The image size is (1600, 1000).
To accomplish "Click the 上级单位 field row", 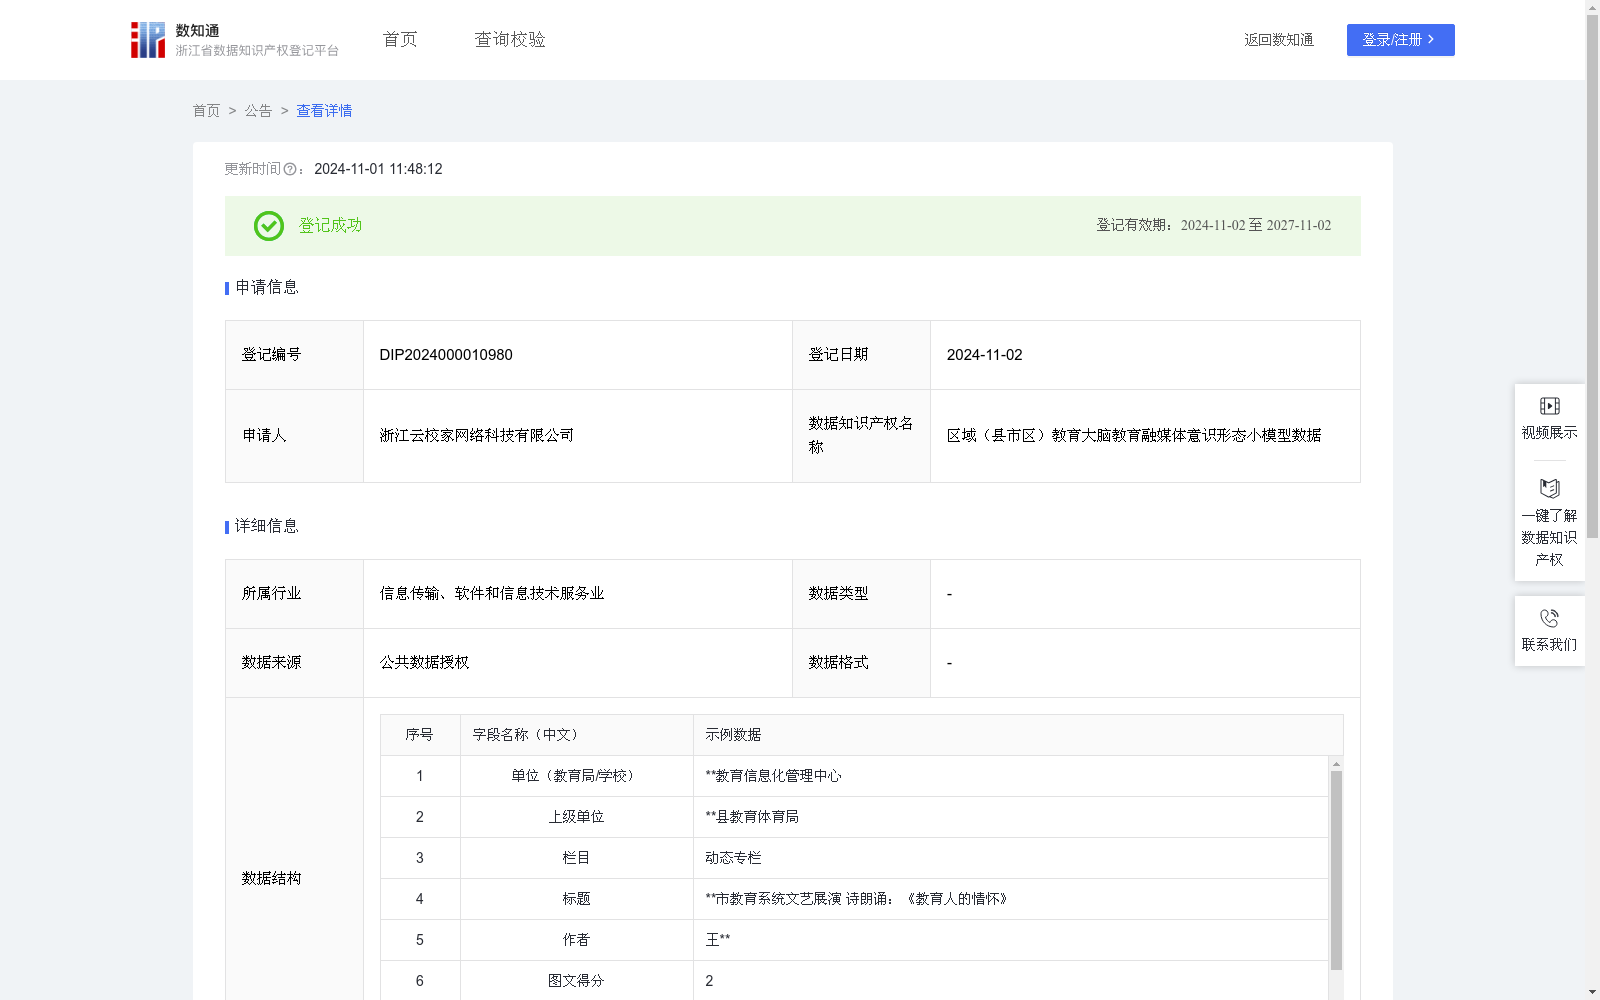I will [855, 817].
